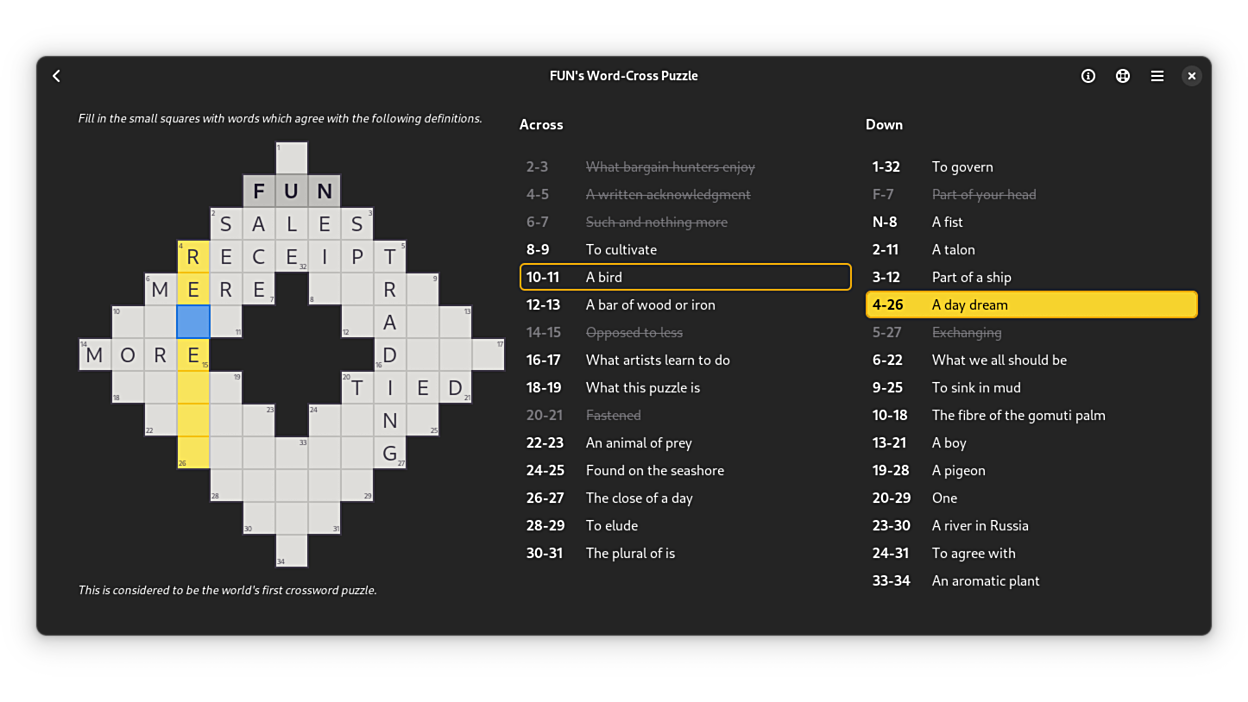Click the rightmost cell numbered 17

click(x=488, y=355)
